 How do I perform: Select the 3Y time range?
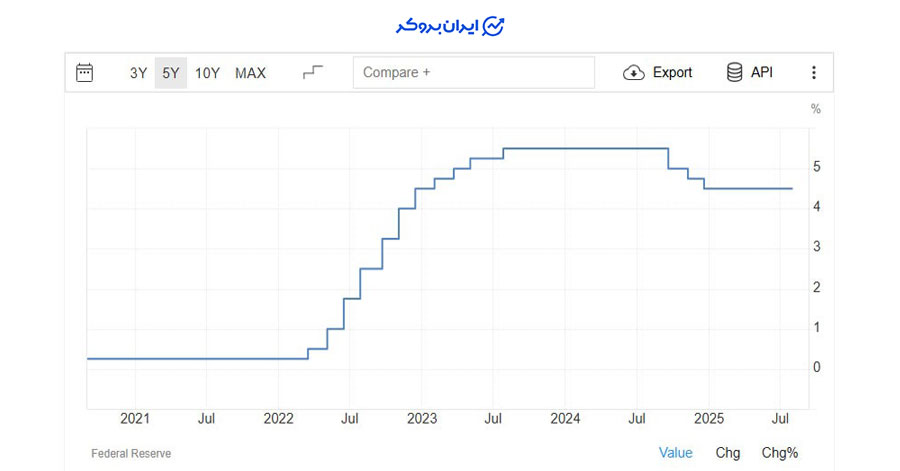139,72
